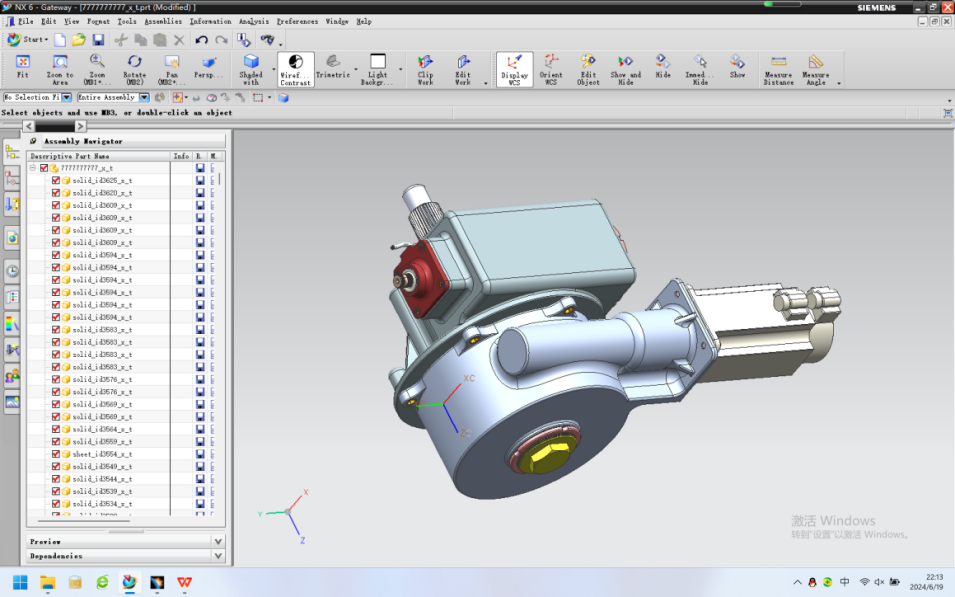Uncheck the root 7777777777_x_t assembly checkbox
The width and height of the screenshot is (955, 597).
click(44, 168)
